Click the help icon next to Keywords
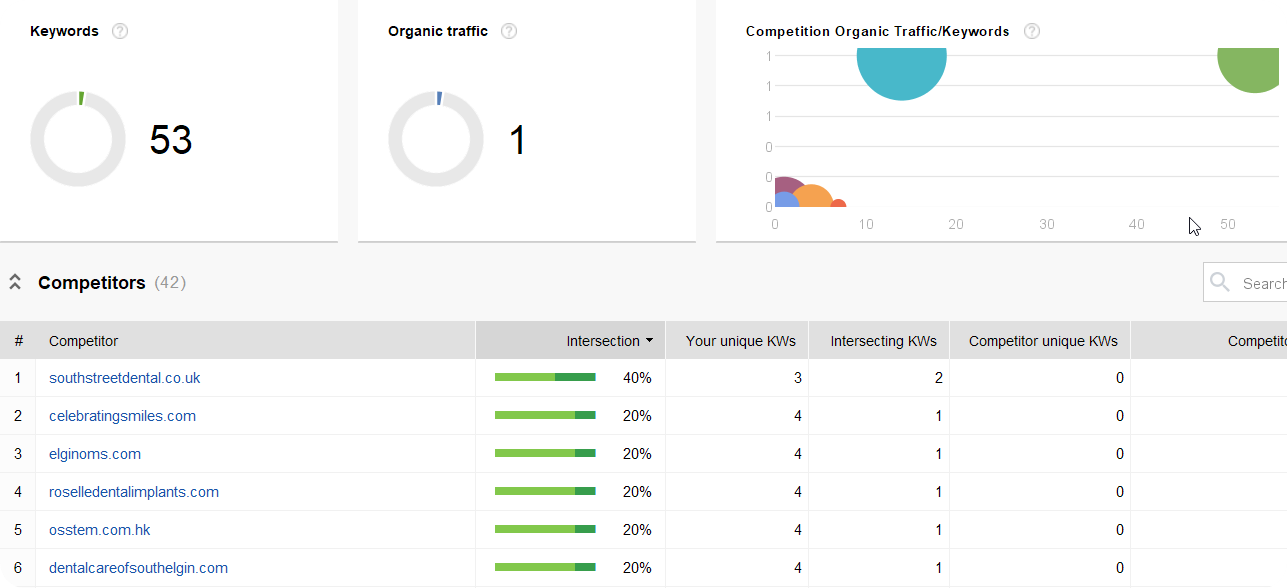The image size is (1287, 588). (120, 31)
